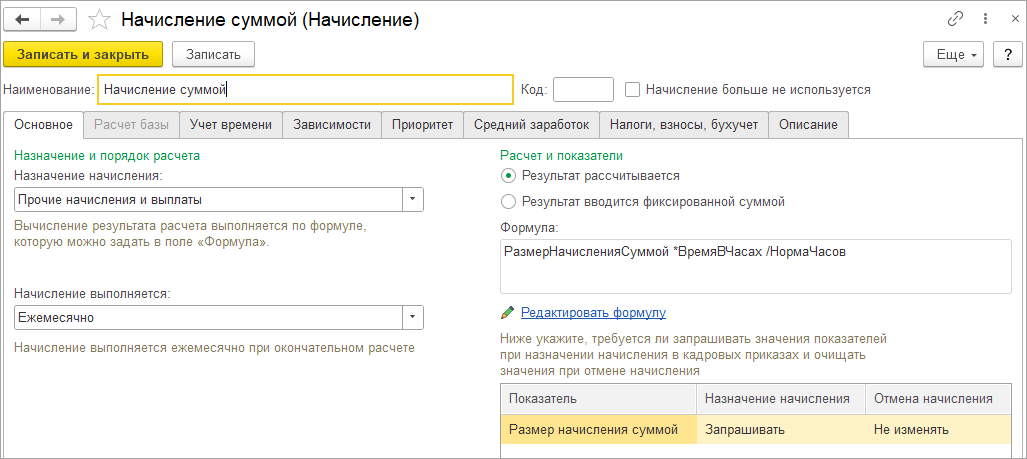Copy link using the chain icon

(956, 20)
